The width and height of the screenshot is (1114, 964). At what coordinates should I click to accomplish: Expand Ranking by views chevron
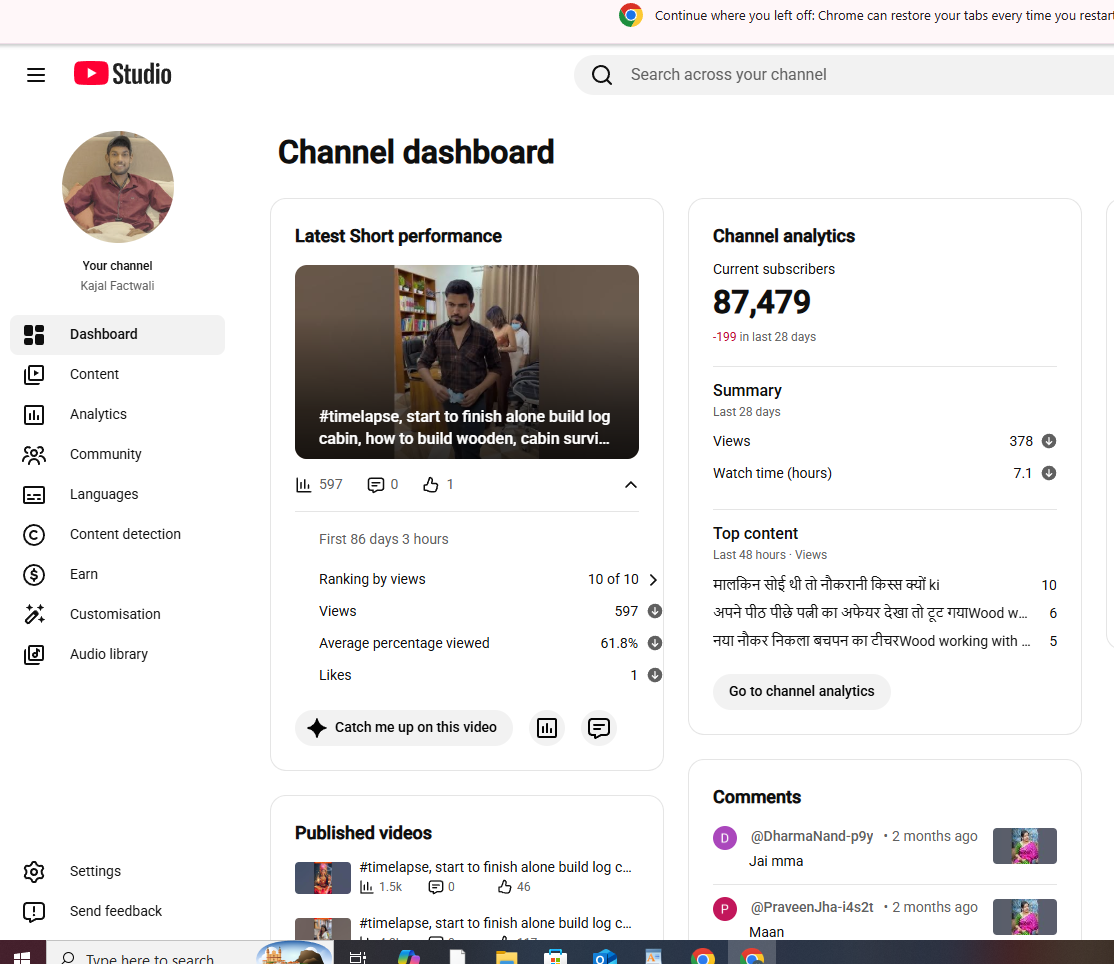654,580
